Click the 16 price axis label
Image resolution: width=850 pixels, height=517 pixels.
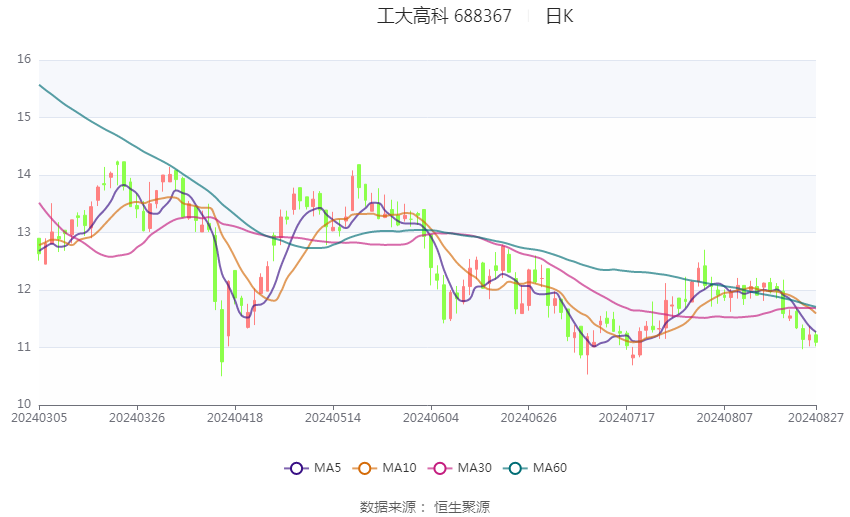[x=24, y=60]
